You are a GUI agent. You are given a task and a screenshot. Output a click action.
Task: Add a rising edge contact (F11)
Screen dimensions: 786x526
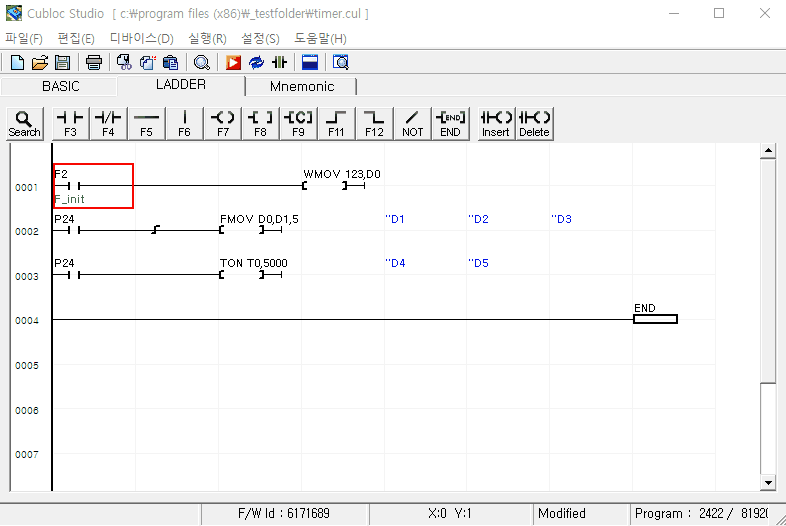336,123
